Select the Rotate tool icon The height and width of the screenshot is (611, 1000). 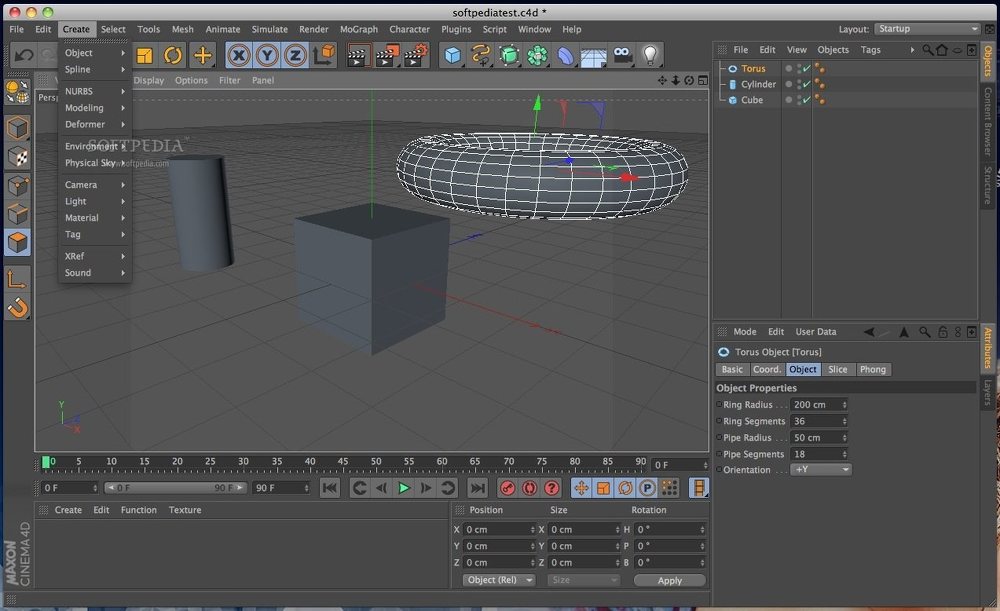coord(173,55)
